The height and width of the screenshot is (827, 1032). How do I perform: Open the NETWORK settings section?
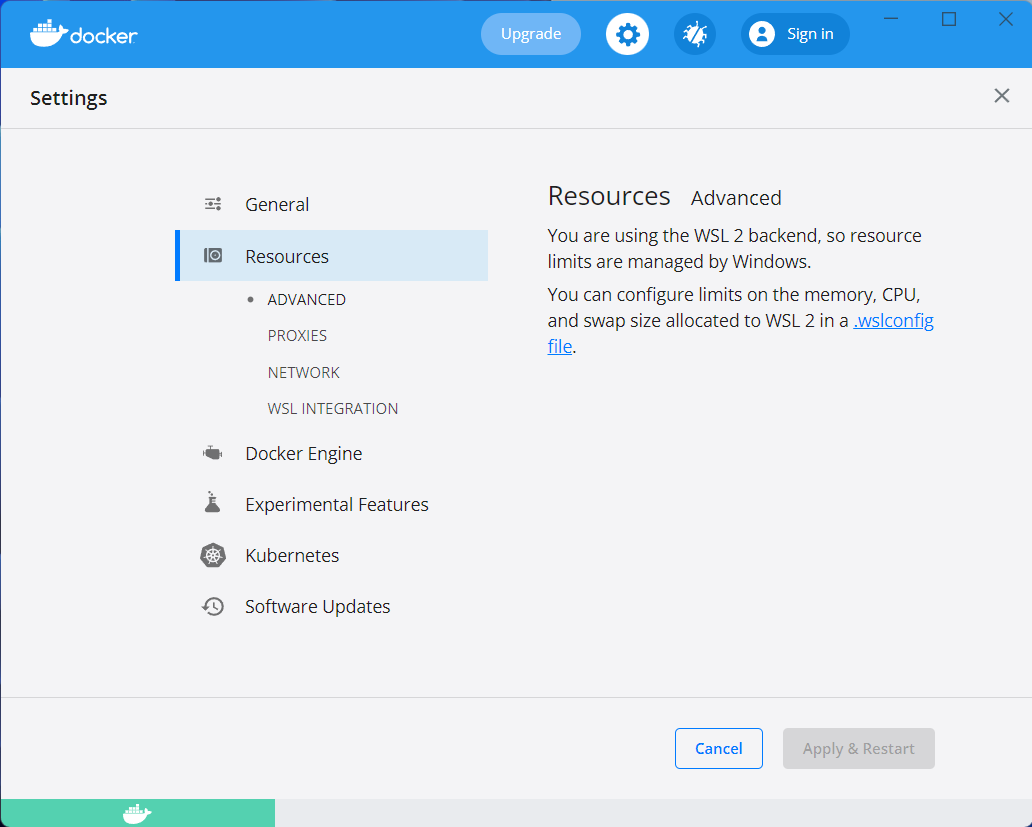[303, 371]
